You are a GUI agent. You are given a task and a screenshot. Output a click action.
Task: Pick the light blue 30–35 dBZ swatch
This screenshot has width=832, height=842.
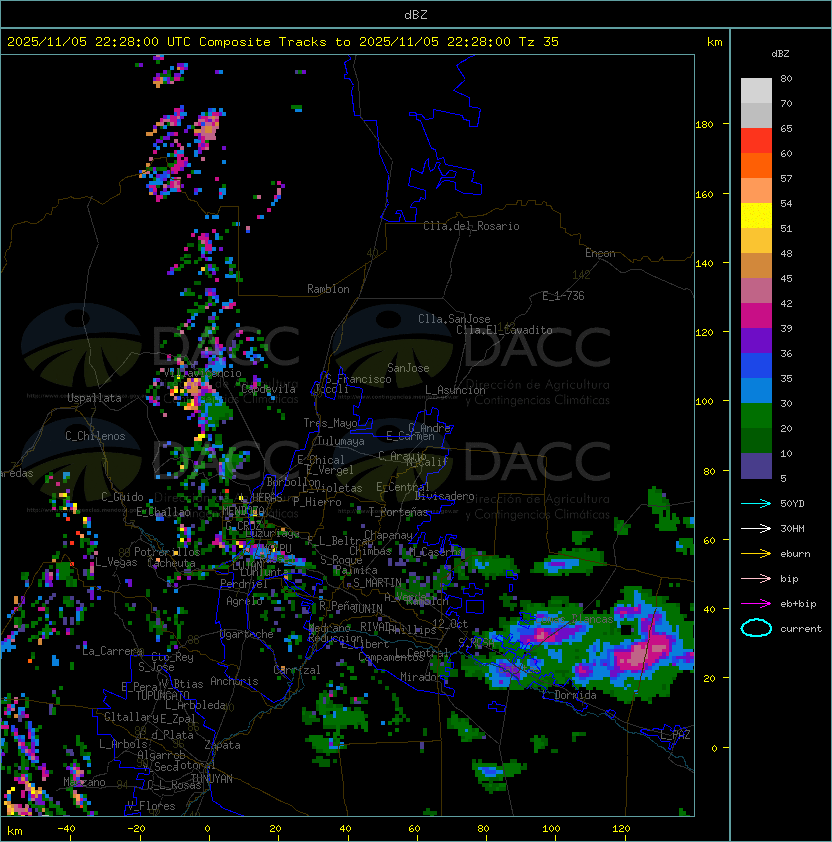click(756, 391)
